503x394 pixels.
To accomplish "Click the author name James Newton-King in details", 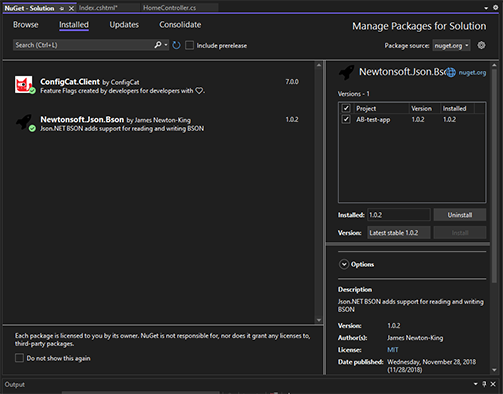I will click(415, 338).
